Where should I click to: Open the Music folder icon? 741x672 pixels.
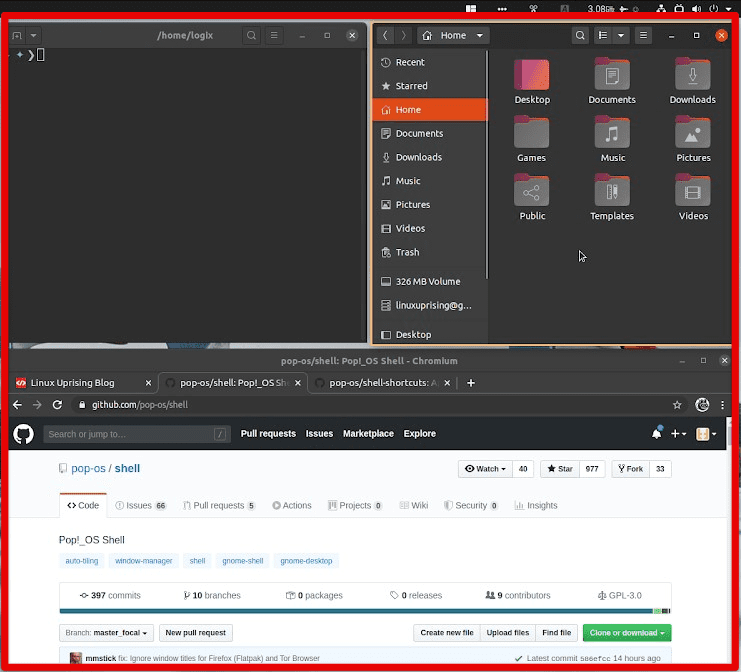click(x=612, y=134)
